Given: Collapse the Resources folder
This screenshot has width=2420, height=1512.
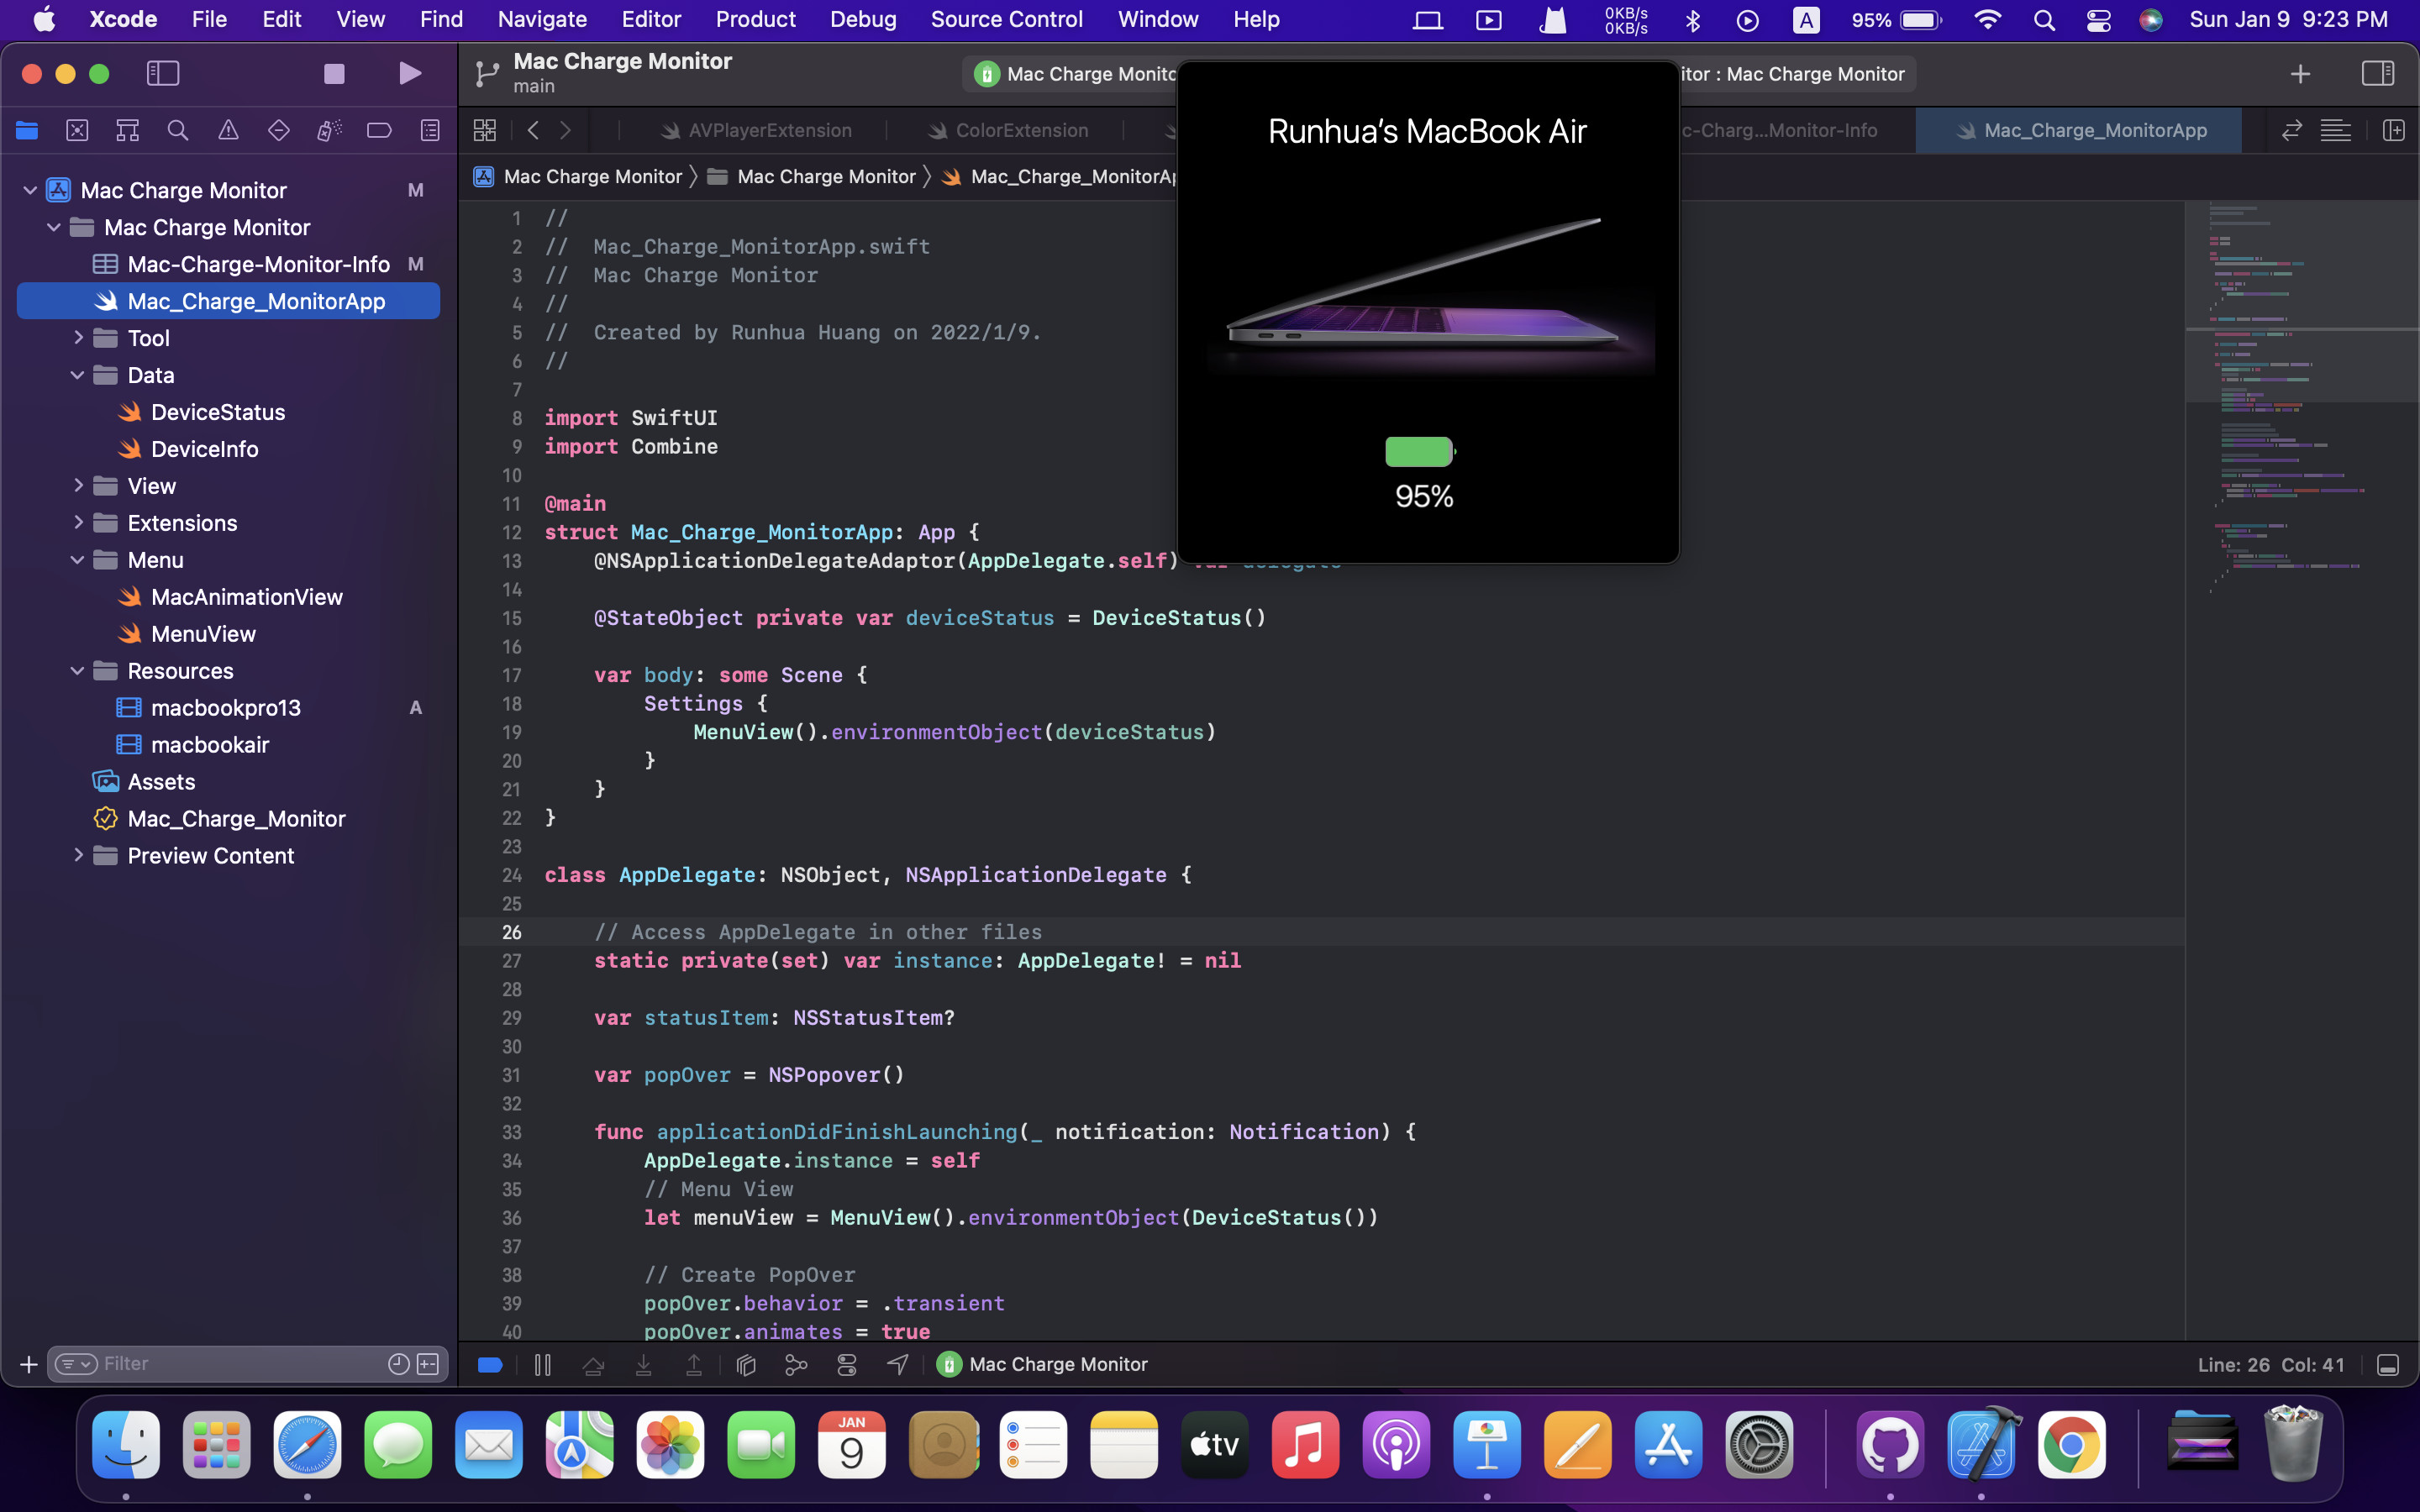Looking at the screenshot, I should click(78, 671).
